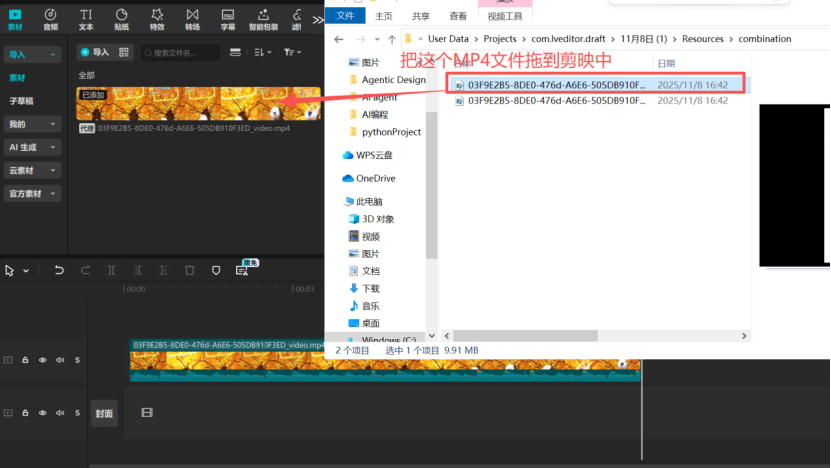The image size is (831, 468).
Task: Click the 导入 import button with plus
Action: [x=94, y=52]
